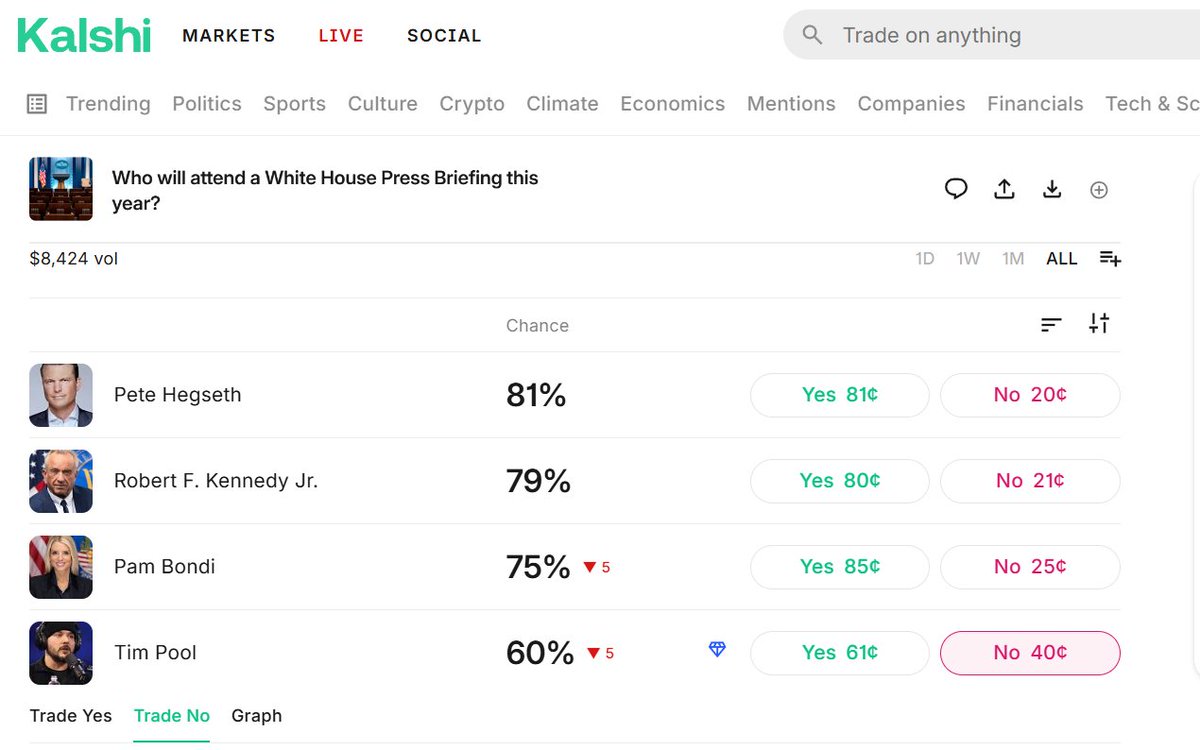Switch chart range to 1M
Image resolution: width=1200 pixels, height=750 pixels.
(1013, 259)
